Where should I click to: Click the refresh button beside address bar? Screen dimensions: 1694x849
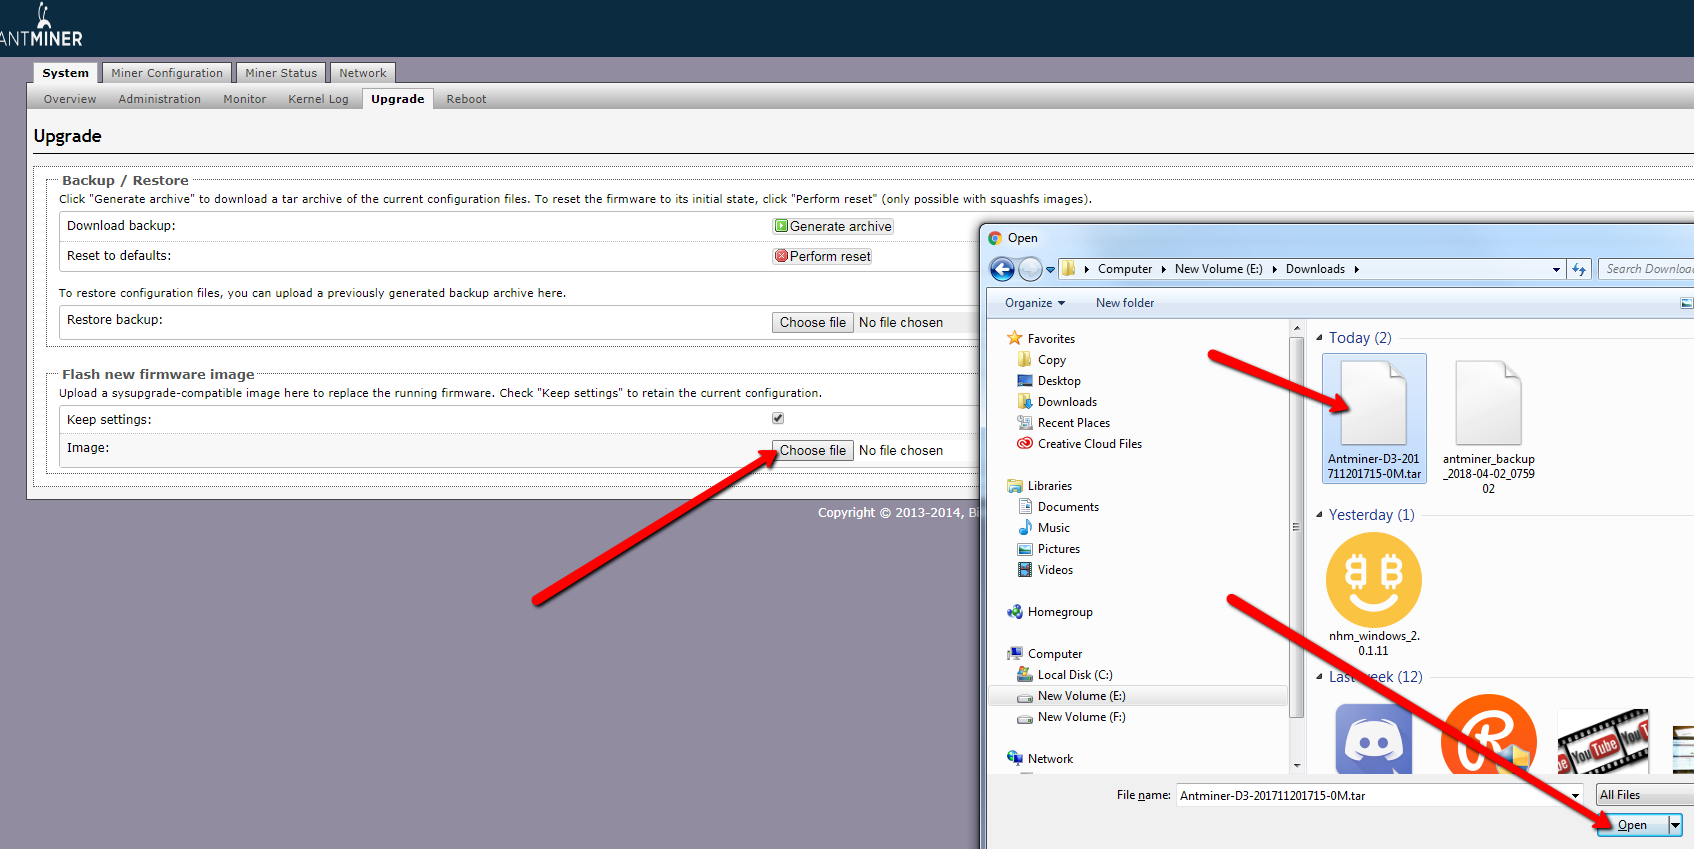(1579, 269)
